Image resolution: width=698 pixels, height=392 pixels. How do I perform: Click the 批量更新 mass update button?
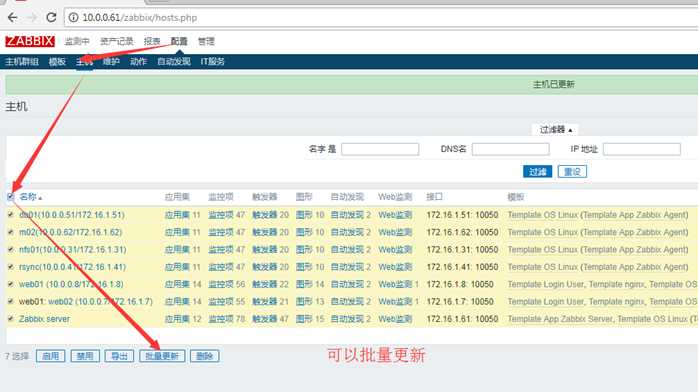click(162, 356)
